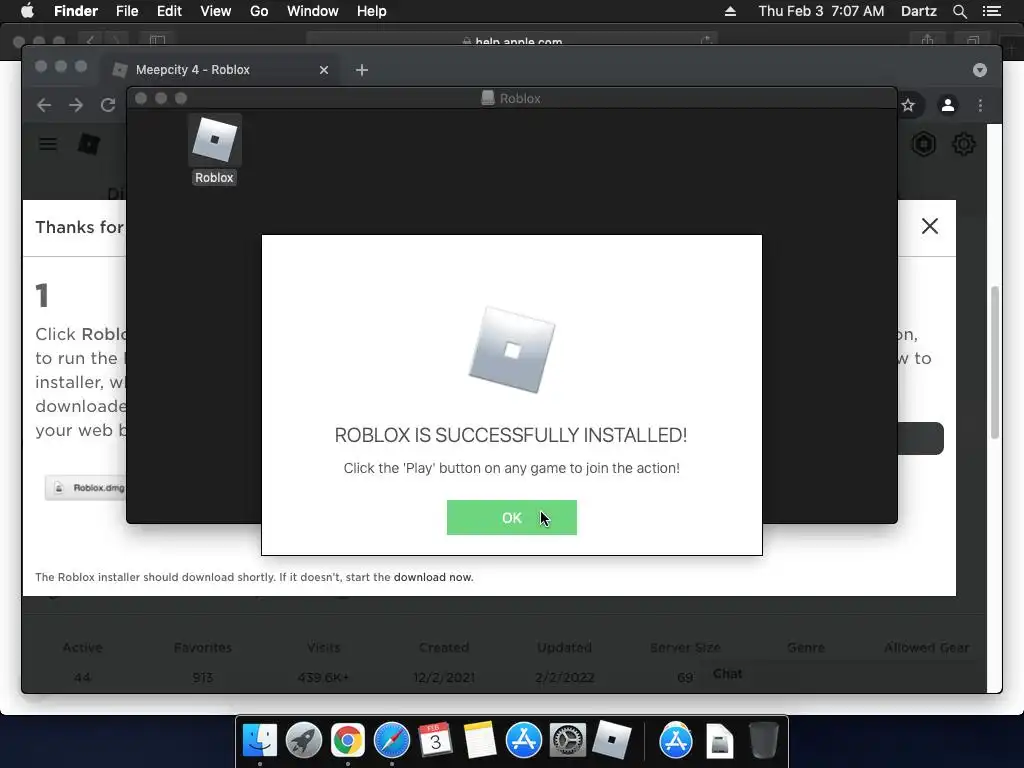Image resolution: width=1024 pixels, height=768 pixels.
Task: Click the Chat bar in the Roblox page
Action: (842, 674)
